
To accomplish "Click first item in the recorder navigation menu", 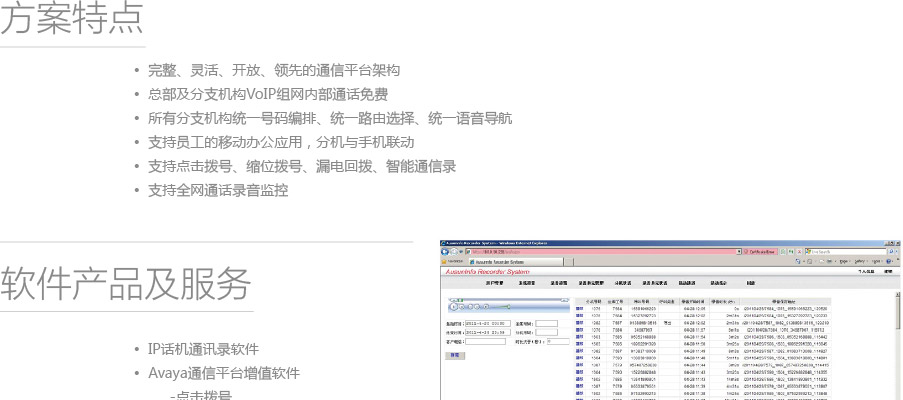I will (494, 283).
